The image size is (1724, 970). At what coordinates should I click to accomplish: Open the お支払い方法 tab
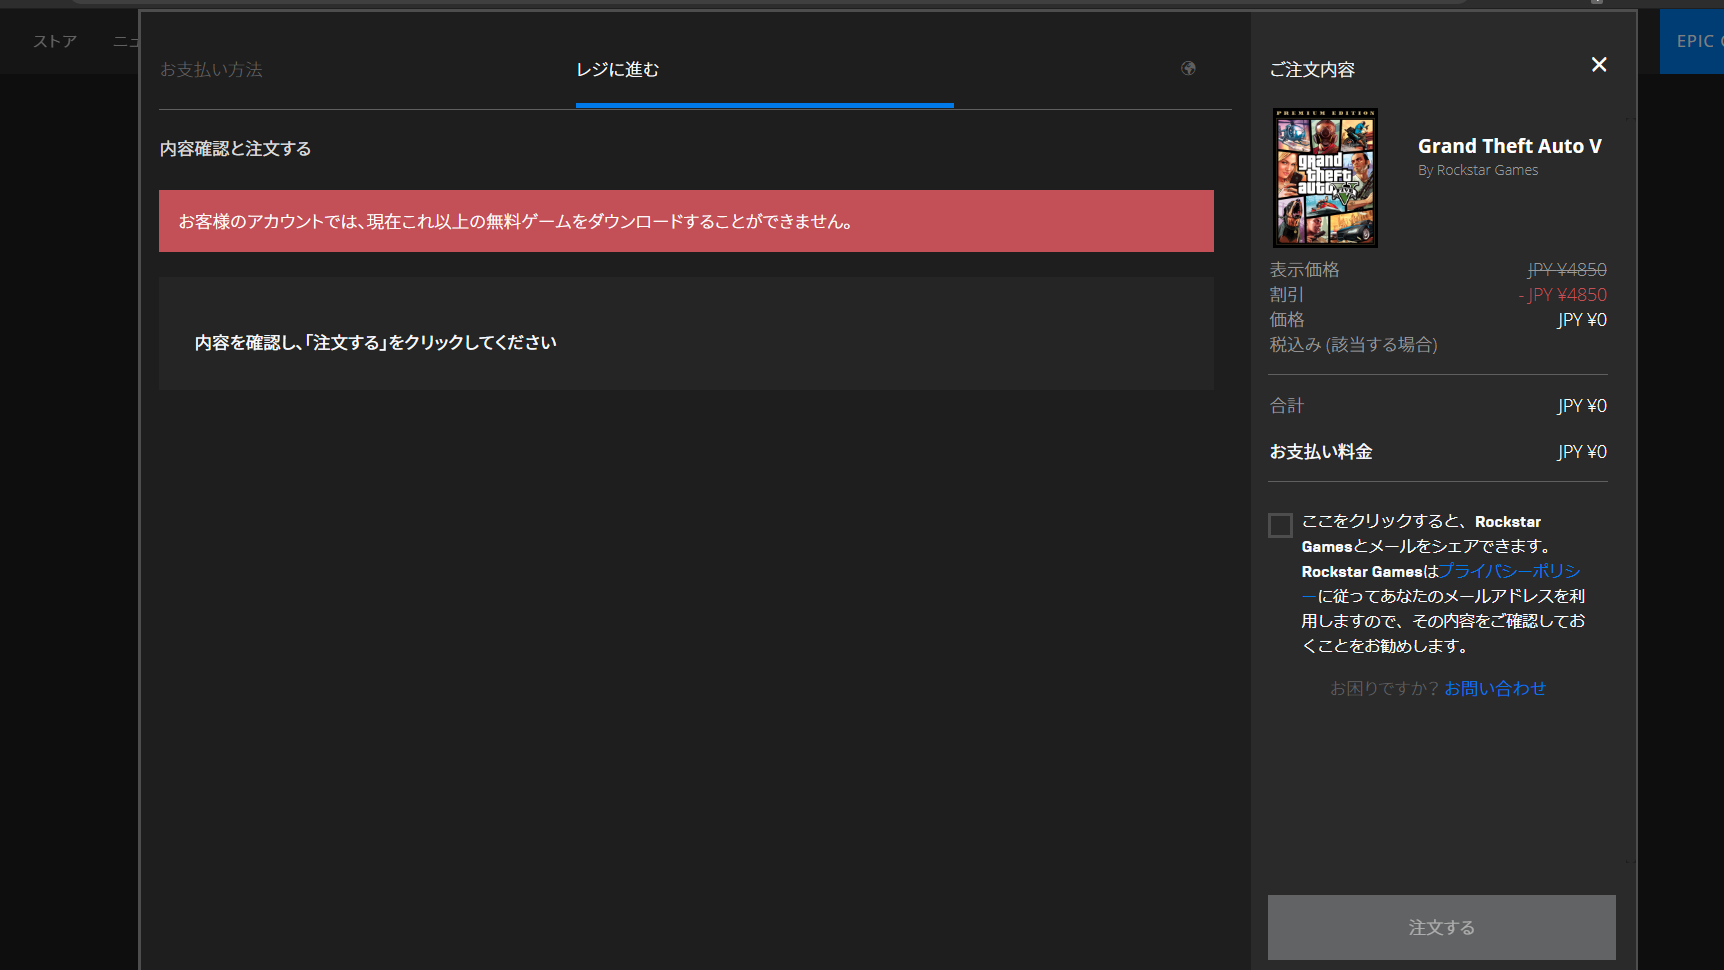(x=211, y=69)
